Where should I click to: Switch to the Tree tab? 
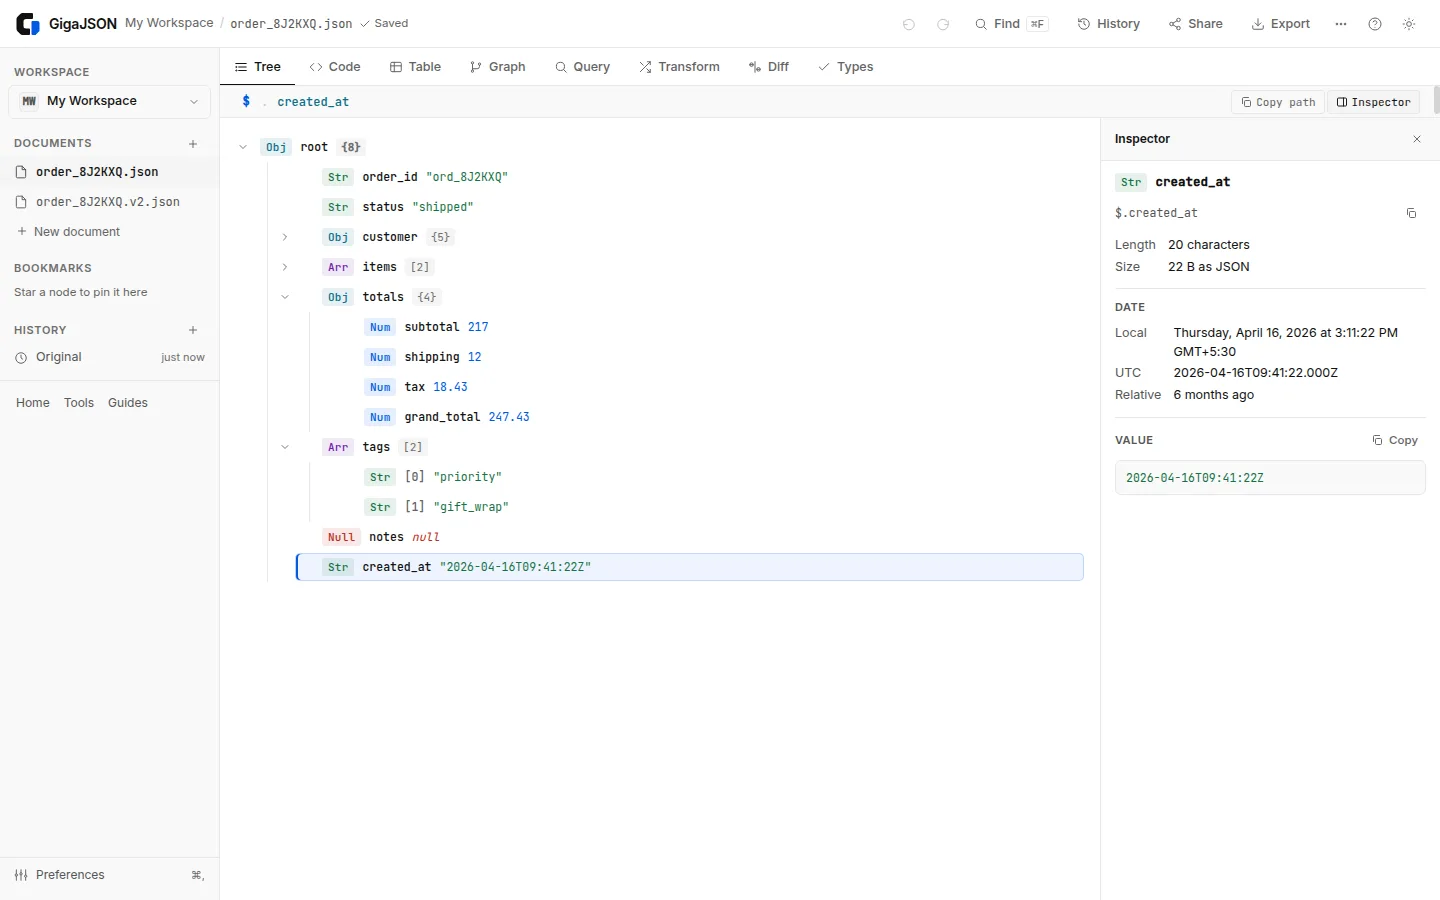pos(257,67)
